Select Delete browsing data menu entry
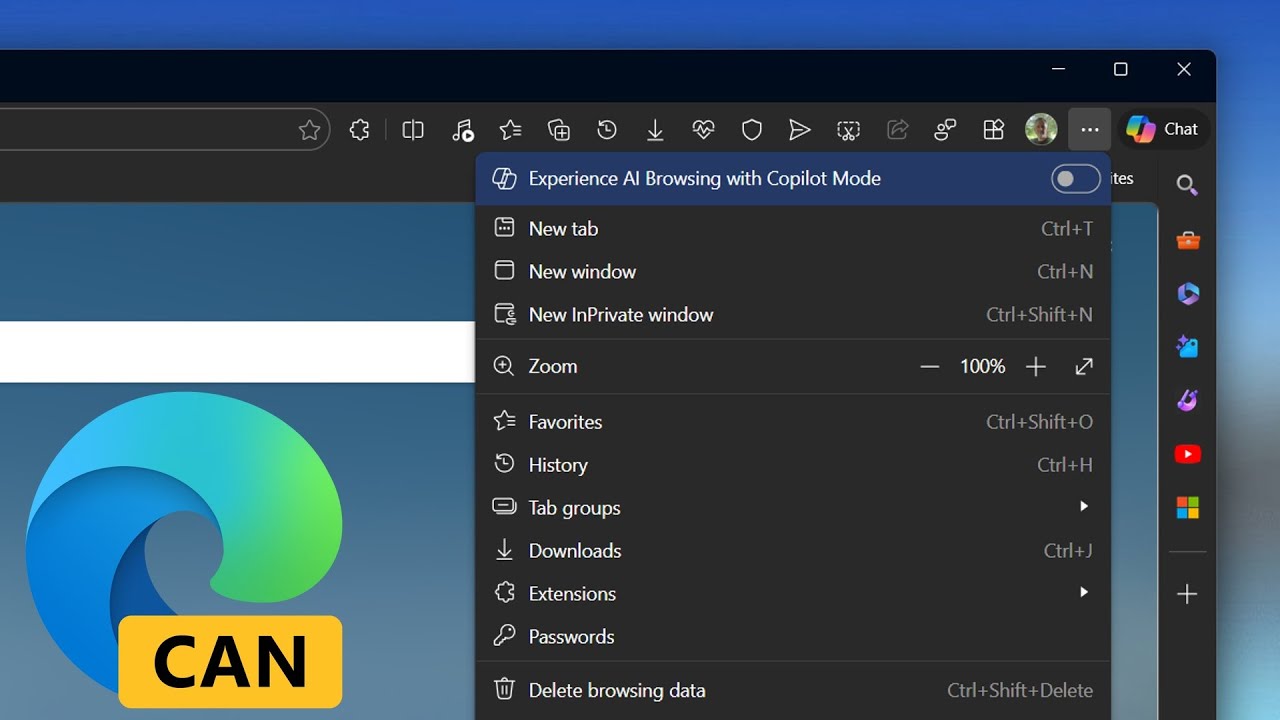1280x720 pixels. tap(793, 691)
